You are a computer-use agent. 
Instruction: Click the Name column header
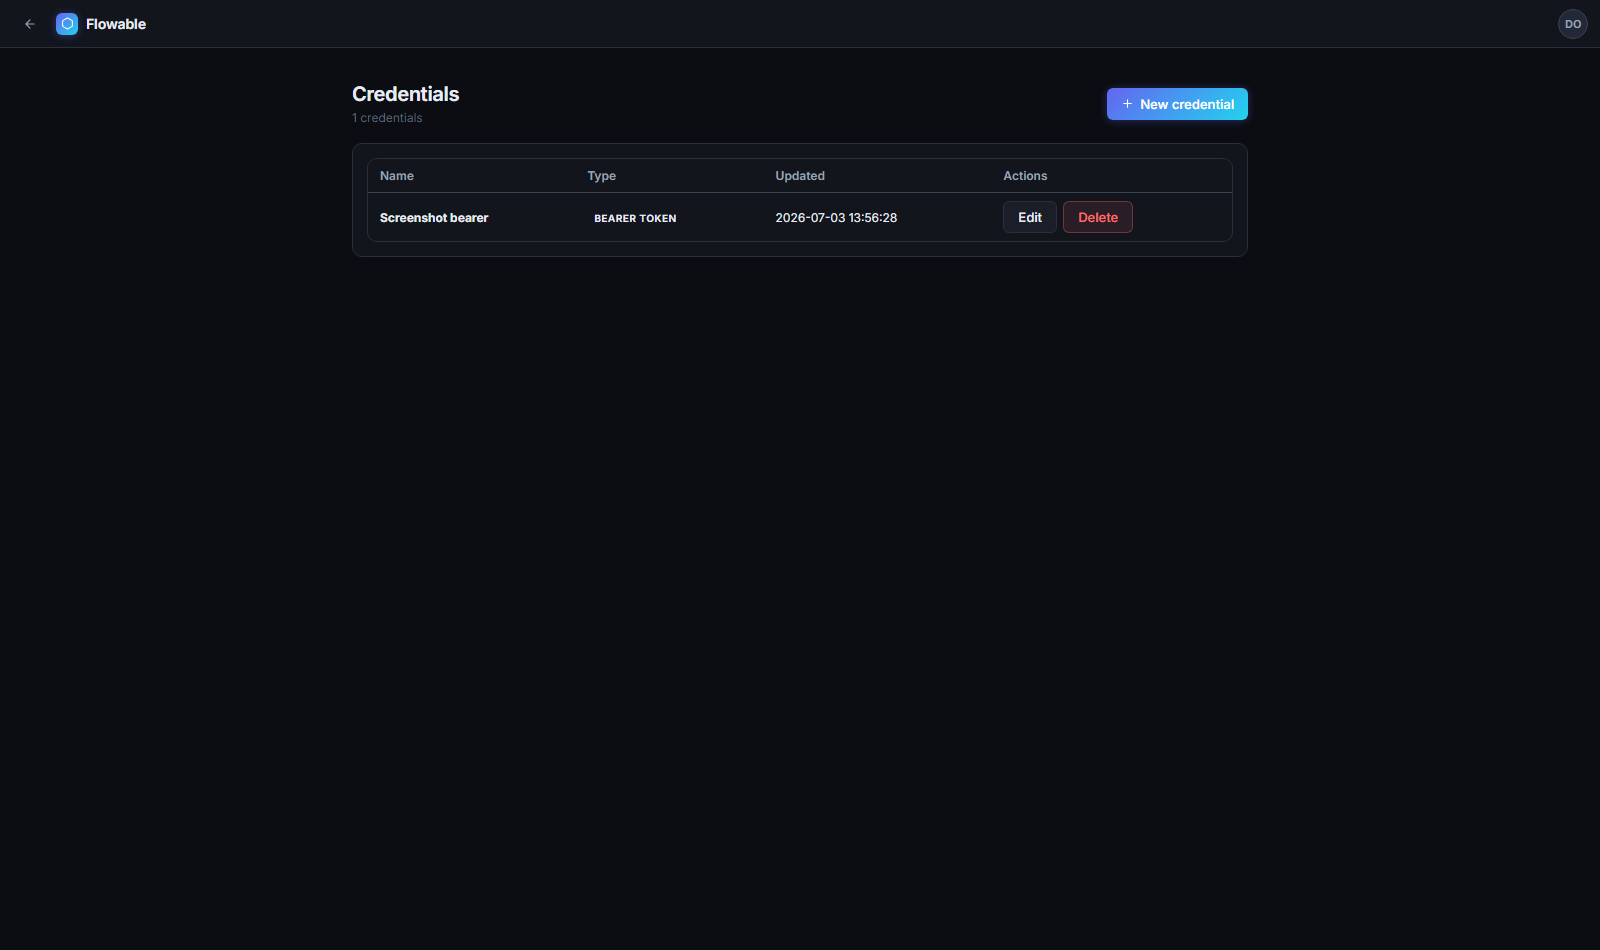coord(397,176)
